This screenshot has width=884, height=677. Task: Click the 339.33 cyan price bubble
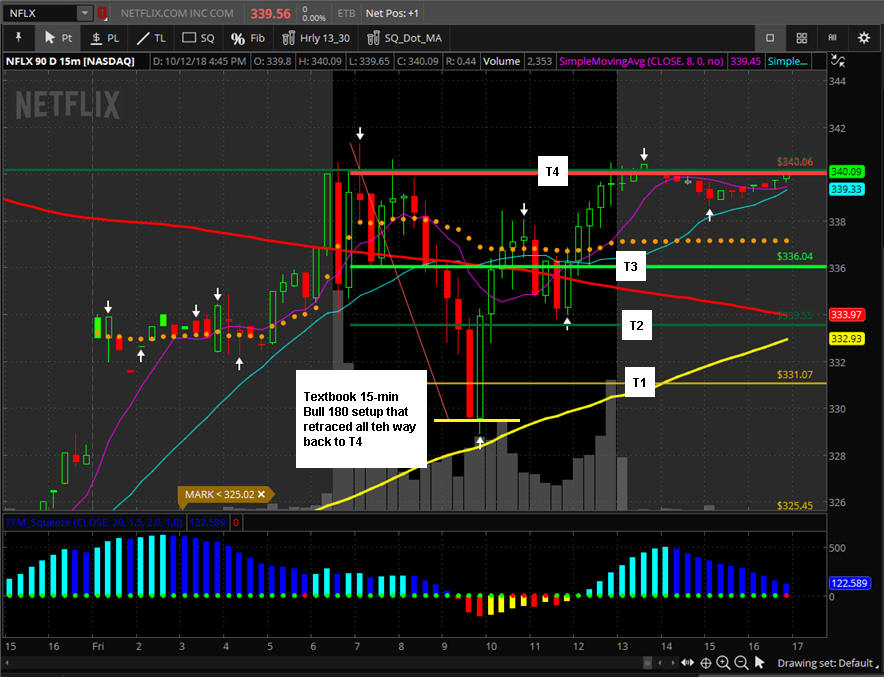[846, 189]
